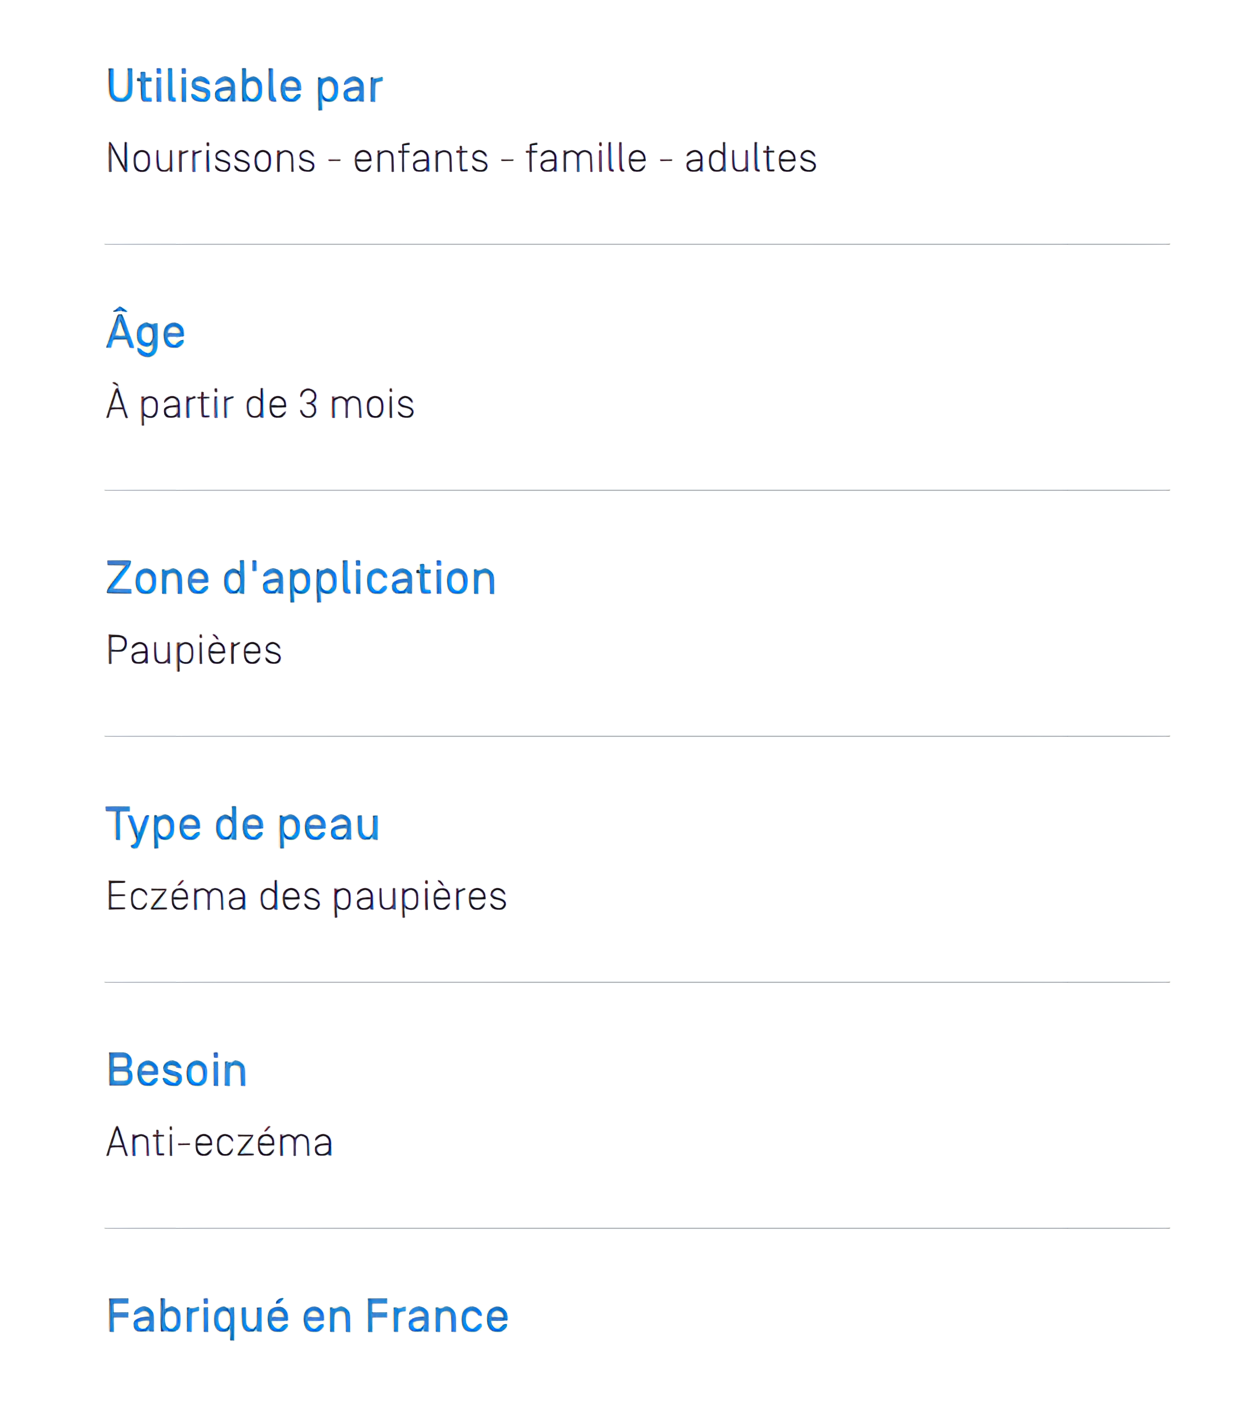This screenshot has height=1402, width=1242.
Task: Click the divider line below 'Utilisable par' section
Action: tap(637, 244)
